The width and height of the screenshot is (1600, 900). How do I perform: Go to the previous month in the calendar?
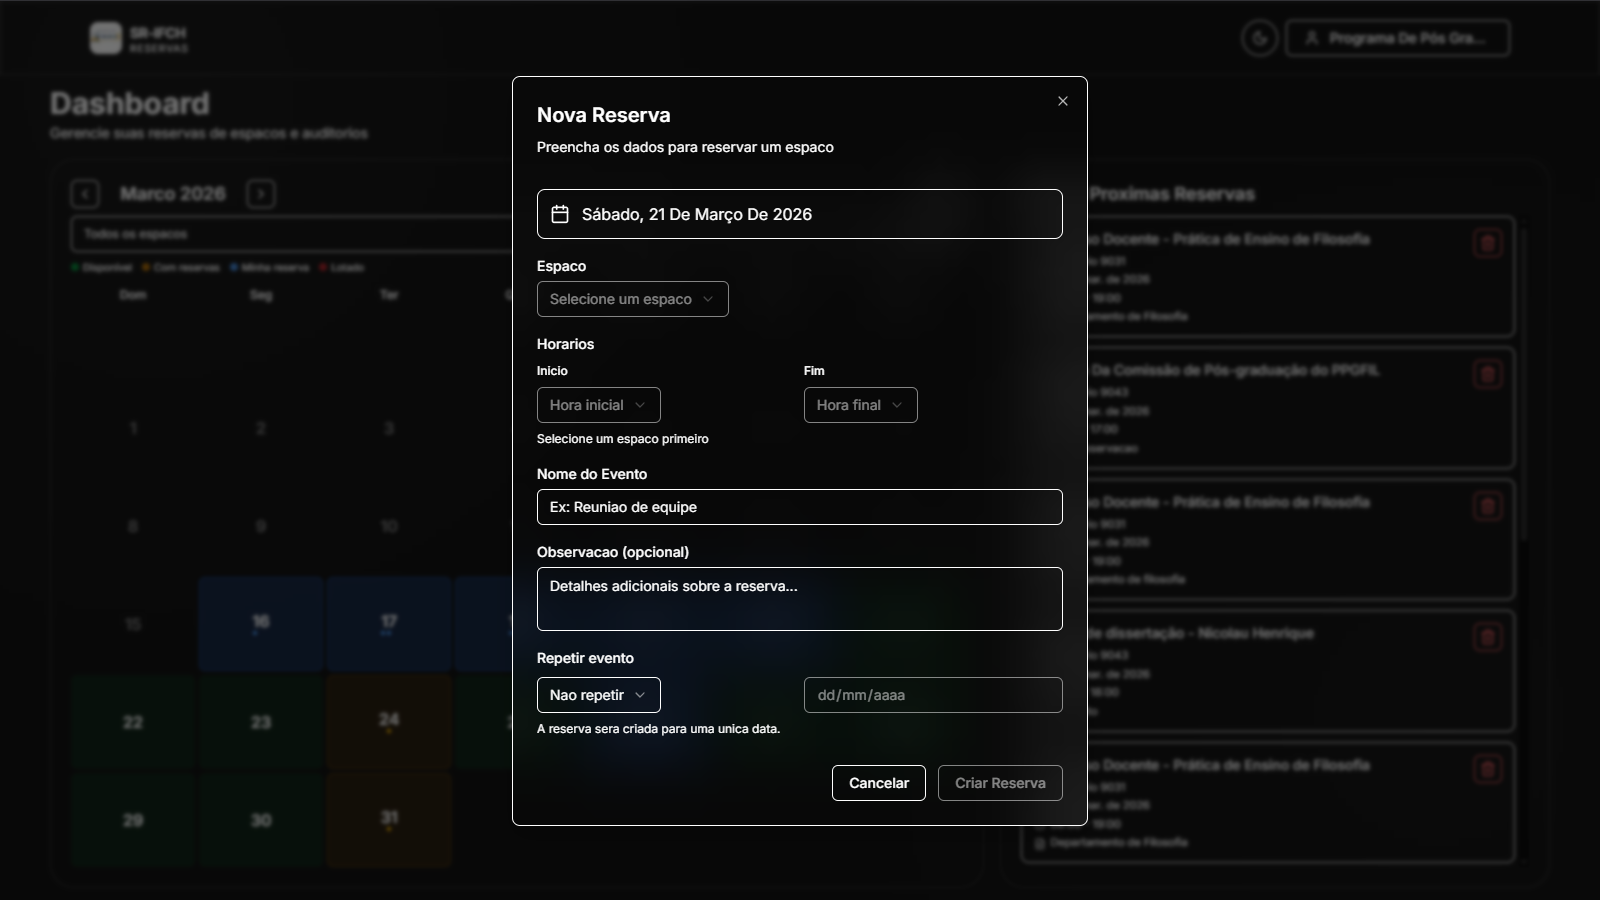pyautogui.click(x=85, y=194)
